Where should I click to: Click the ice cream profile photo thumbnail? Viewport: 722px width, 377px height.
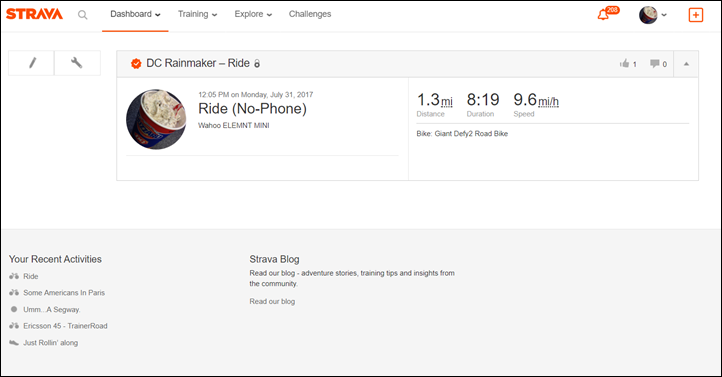pos(156,119)
